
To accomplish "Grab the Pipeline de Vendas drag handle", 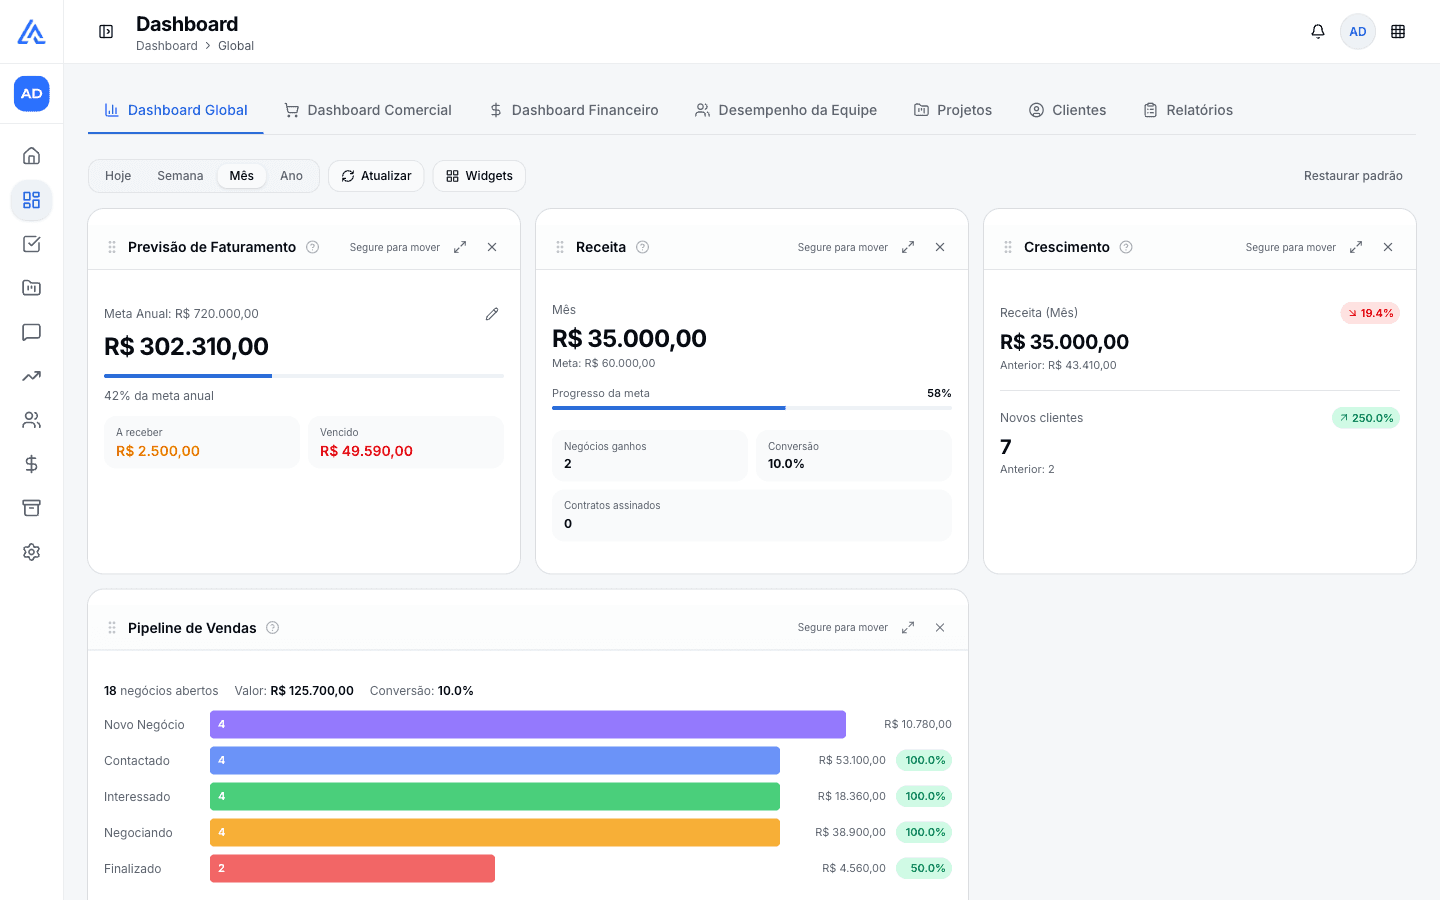I will (112, 628).
